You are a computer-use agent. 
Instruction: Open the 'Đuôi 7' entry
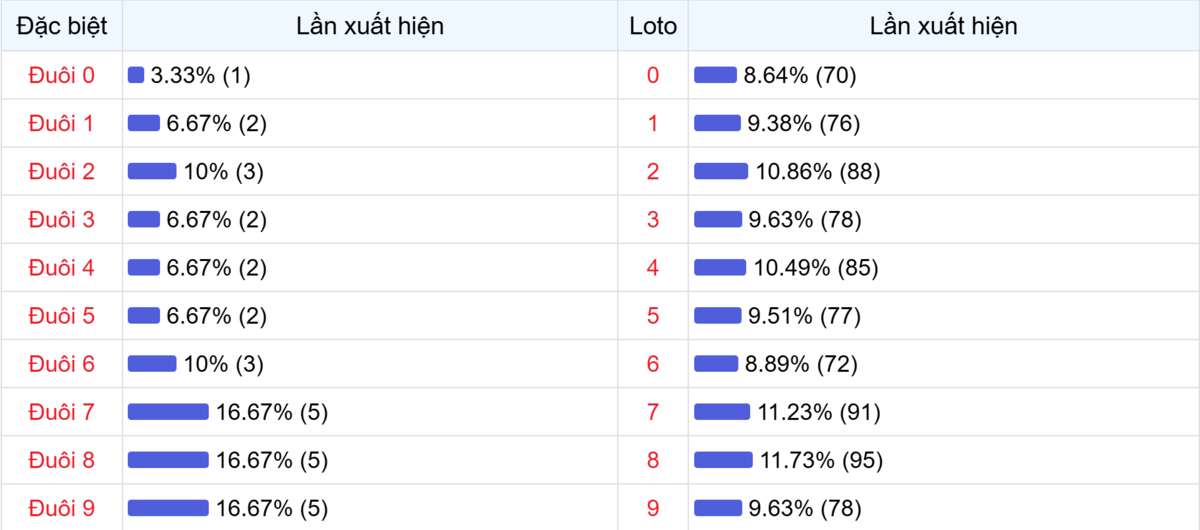tap(62, 412)
